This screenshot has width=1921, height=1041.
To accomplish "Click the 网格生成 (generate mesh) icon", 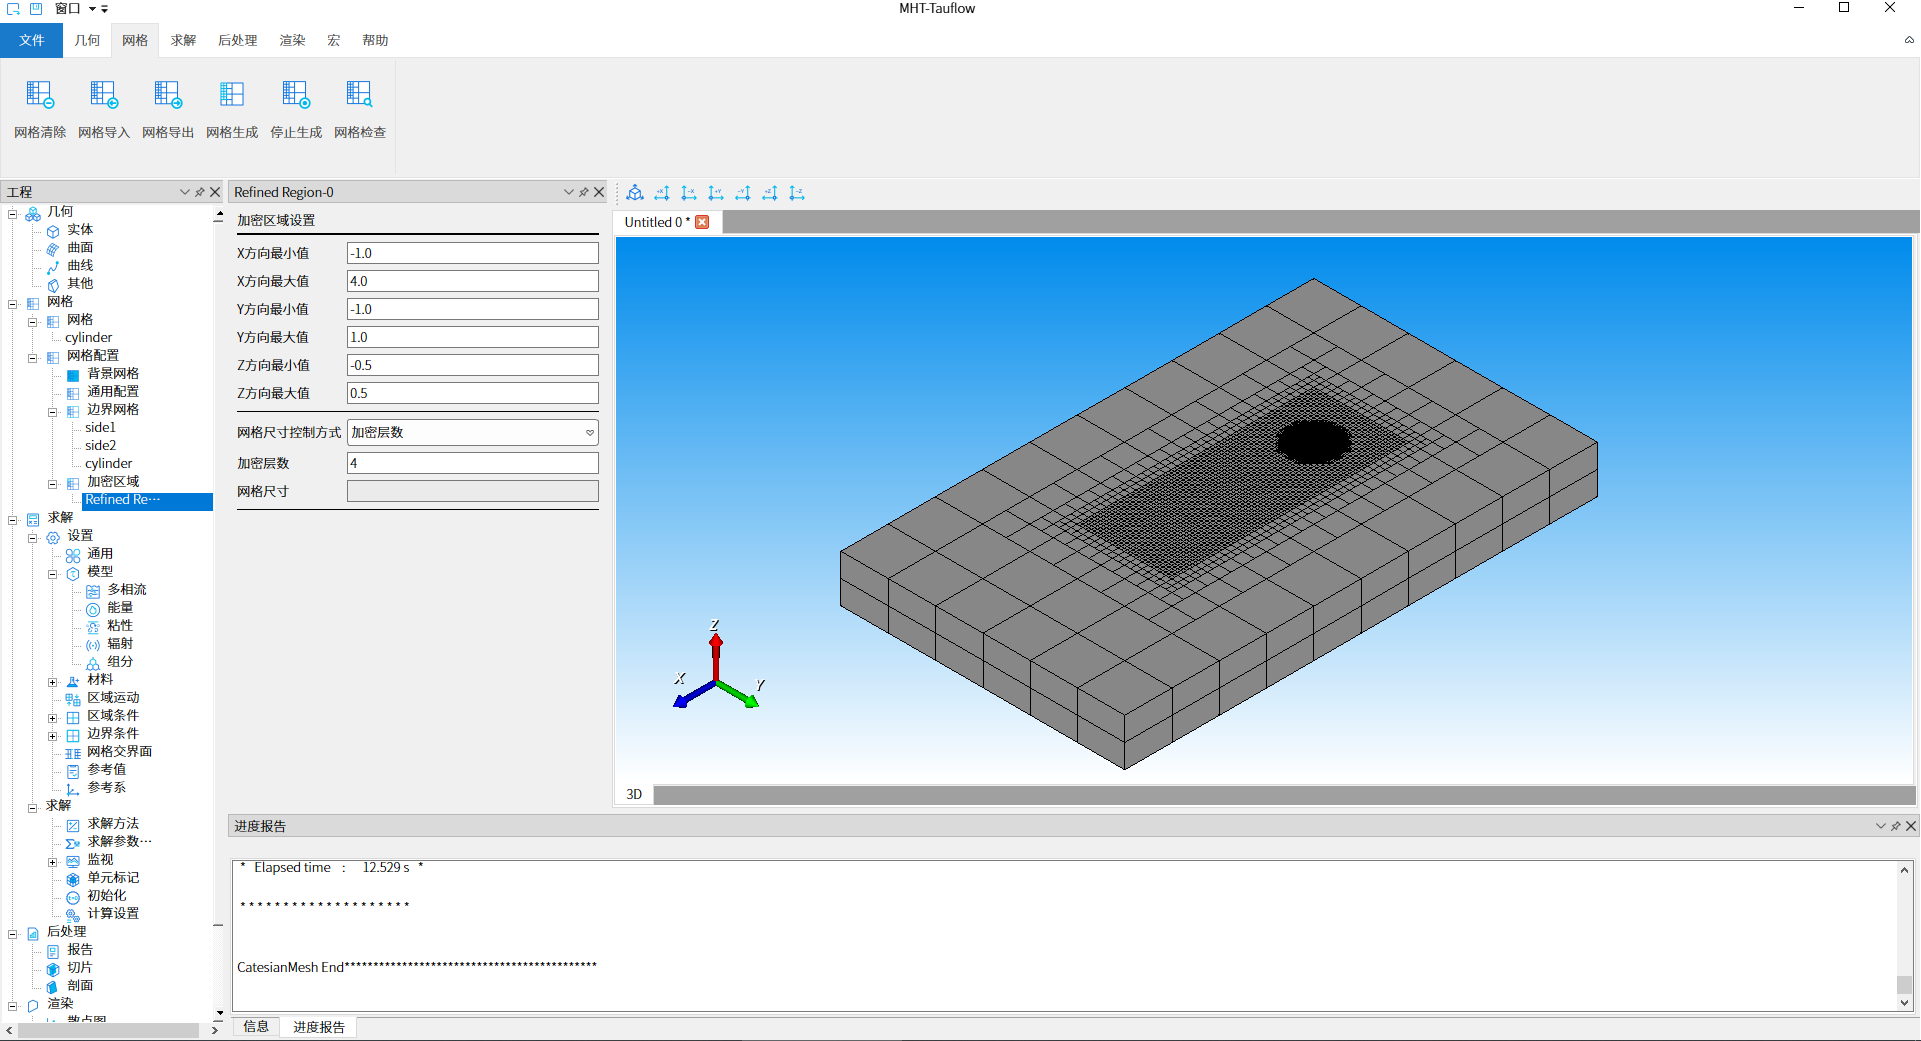I will [x=232, y=96].
